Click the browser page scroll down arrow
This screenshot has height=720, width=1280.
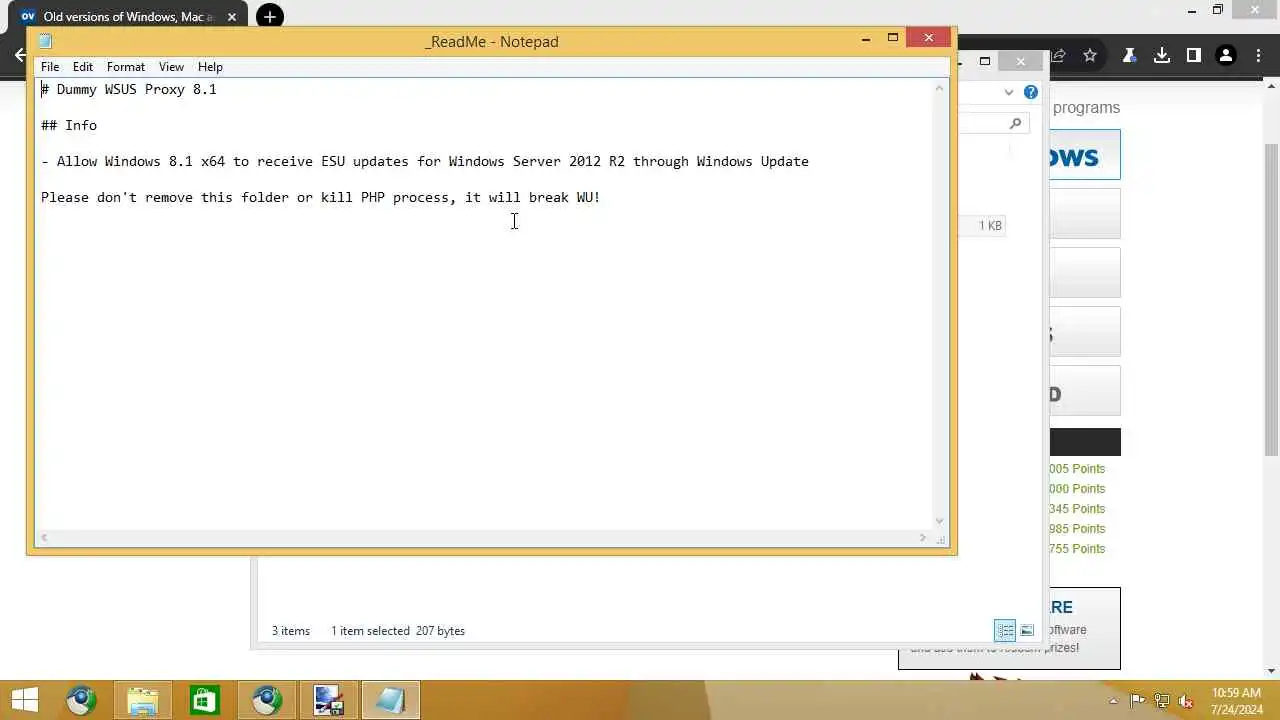[1272, 671]
